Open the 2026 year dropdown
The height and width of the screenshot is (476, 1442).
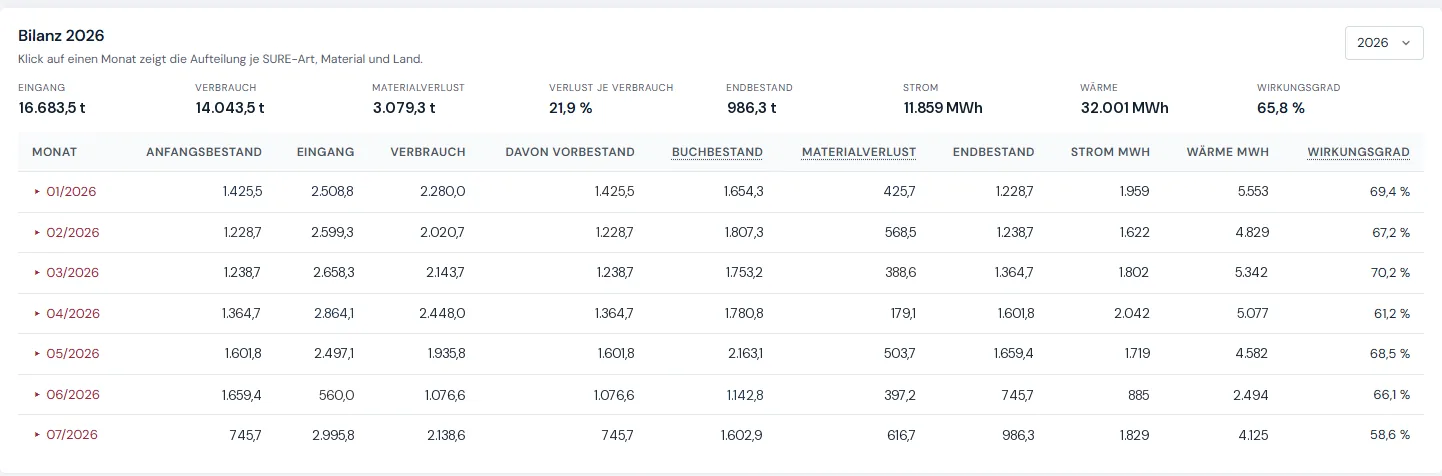1384,43
